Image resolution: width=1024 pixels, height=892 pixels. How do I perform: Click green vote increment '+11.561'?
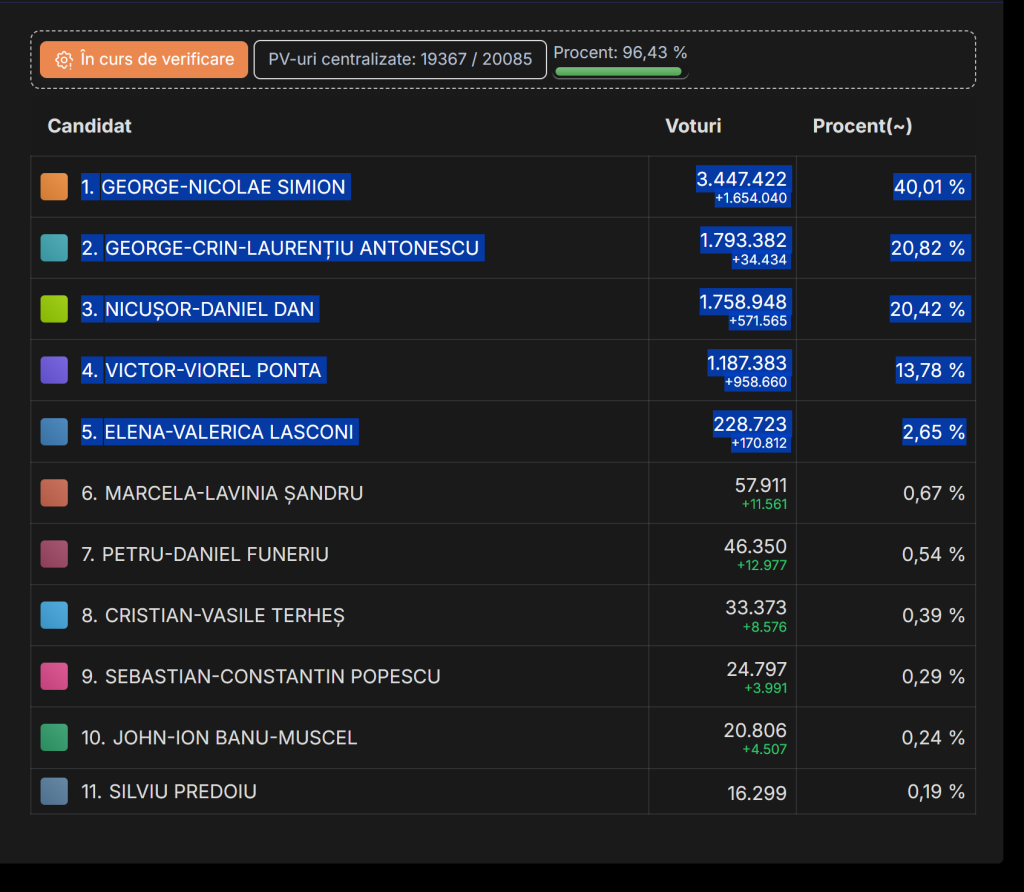tap(764, 505)
